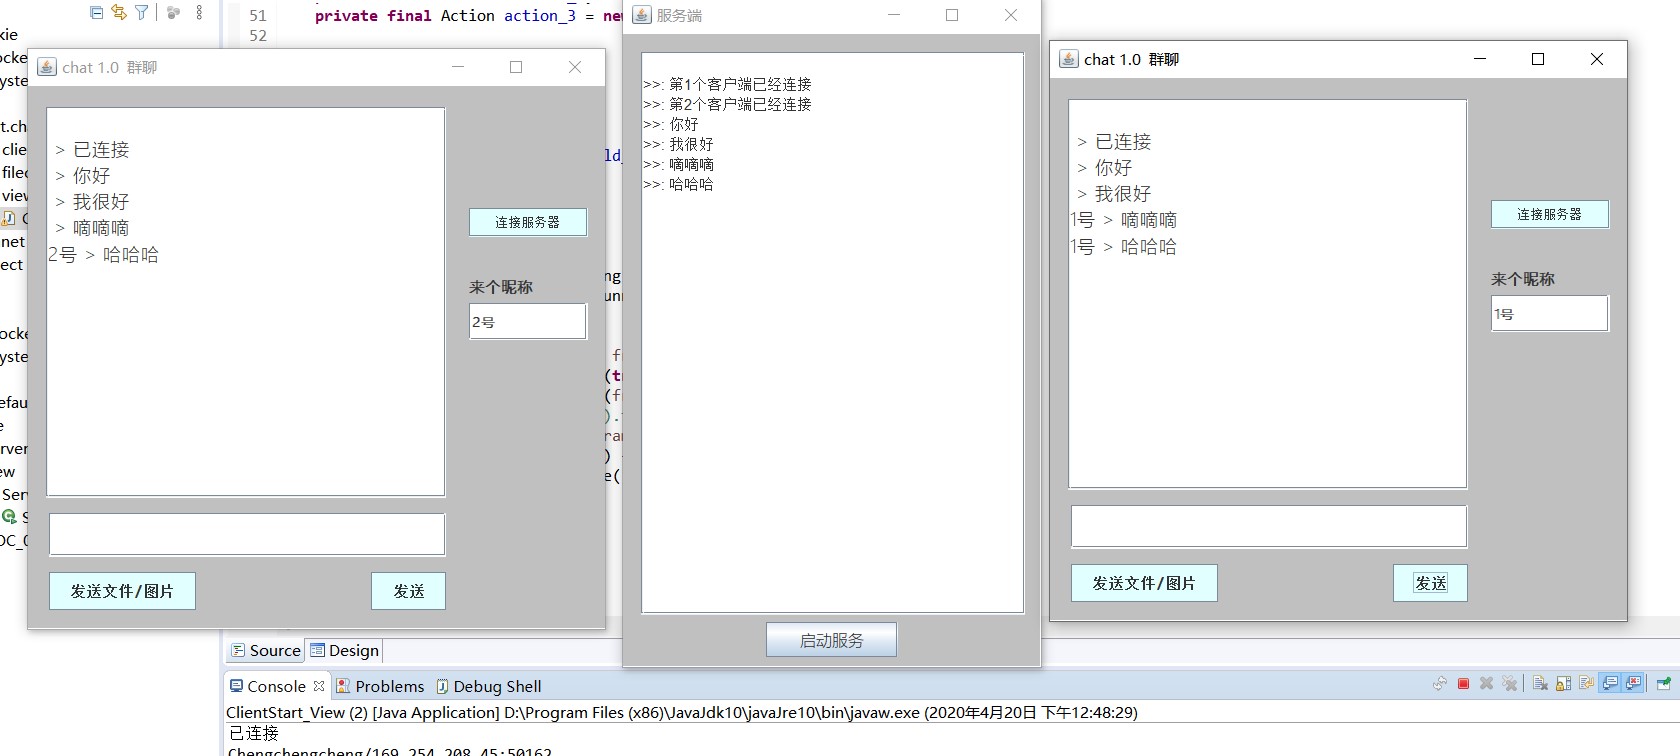The height and width of the screenshot is (756, 1680).
Task: Click the greyed reconnect arrows icon in console toolbar
Action: coord(1439,684)
